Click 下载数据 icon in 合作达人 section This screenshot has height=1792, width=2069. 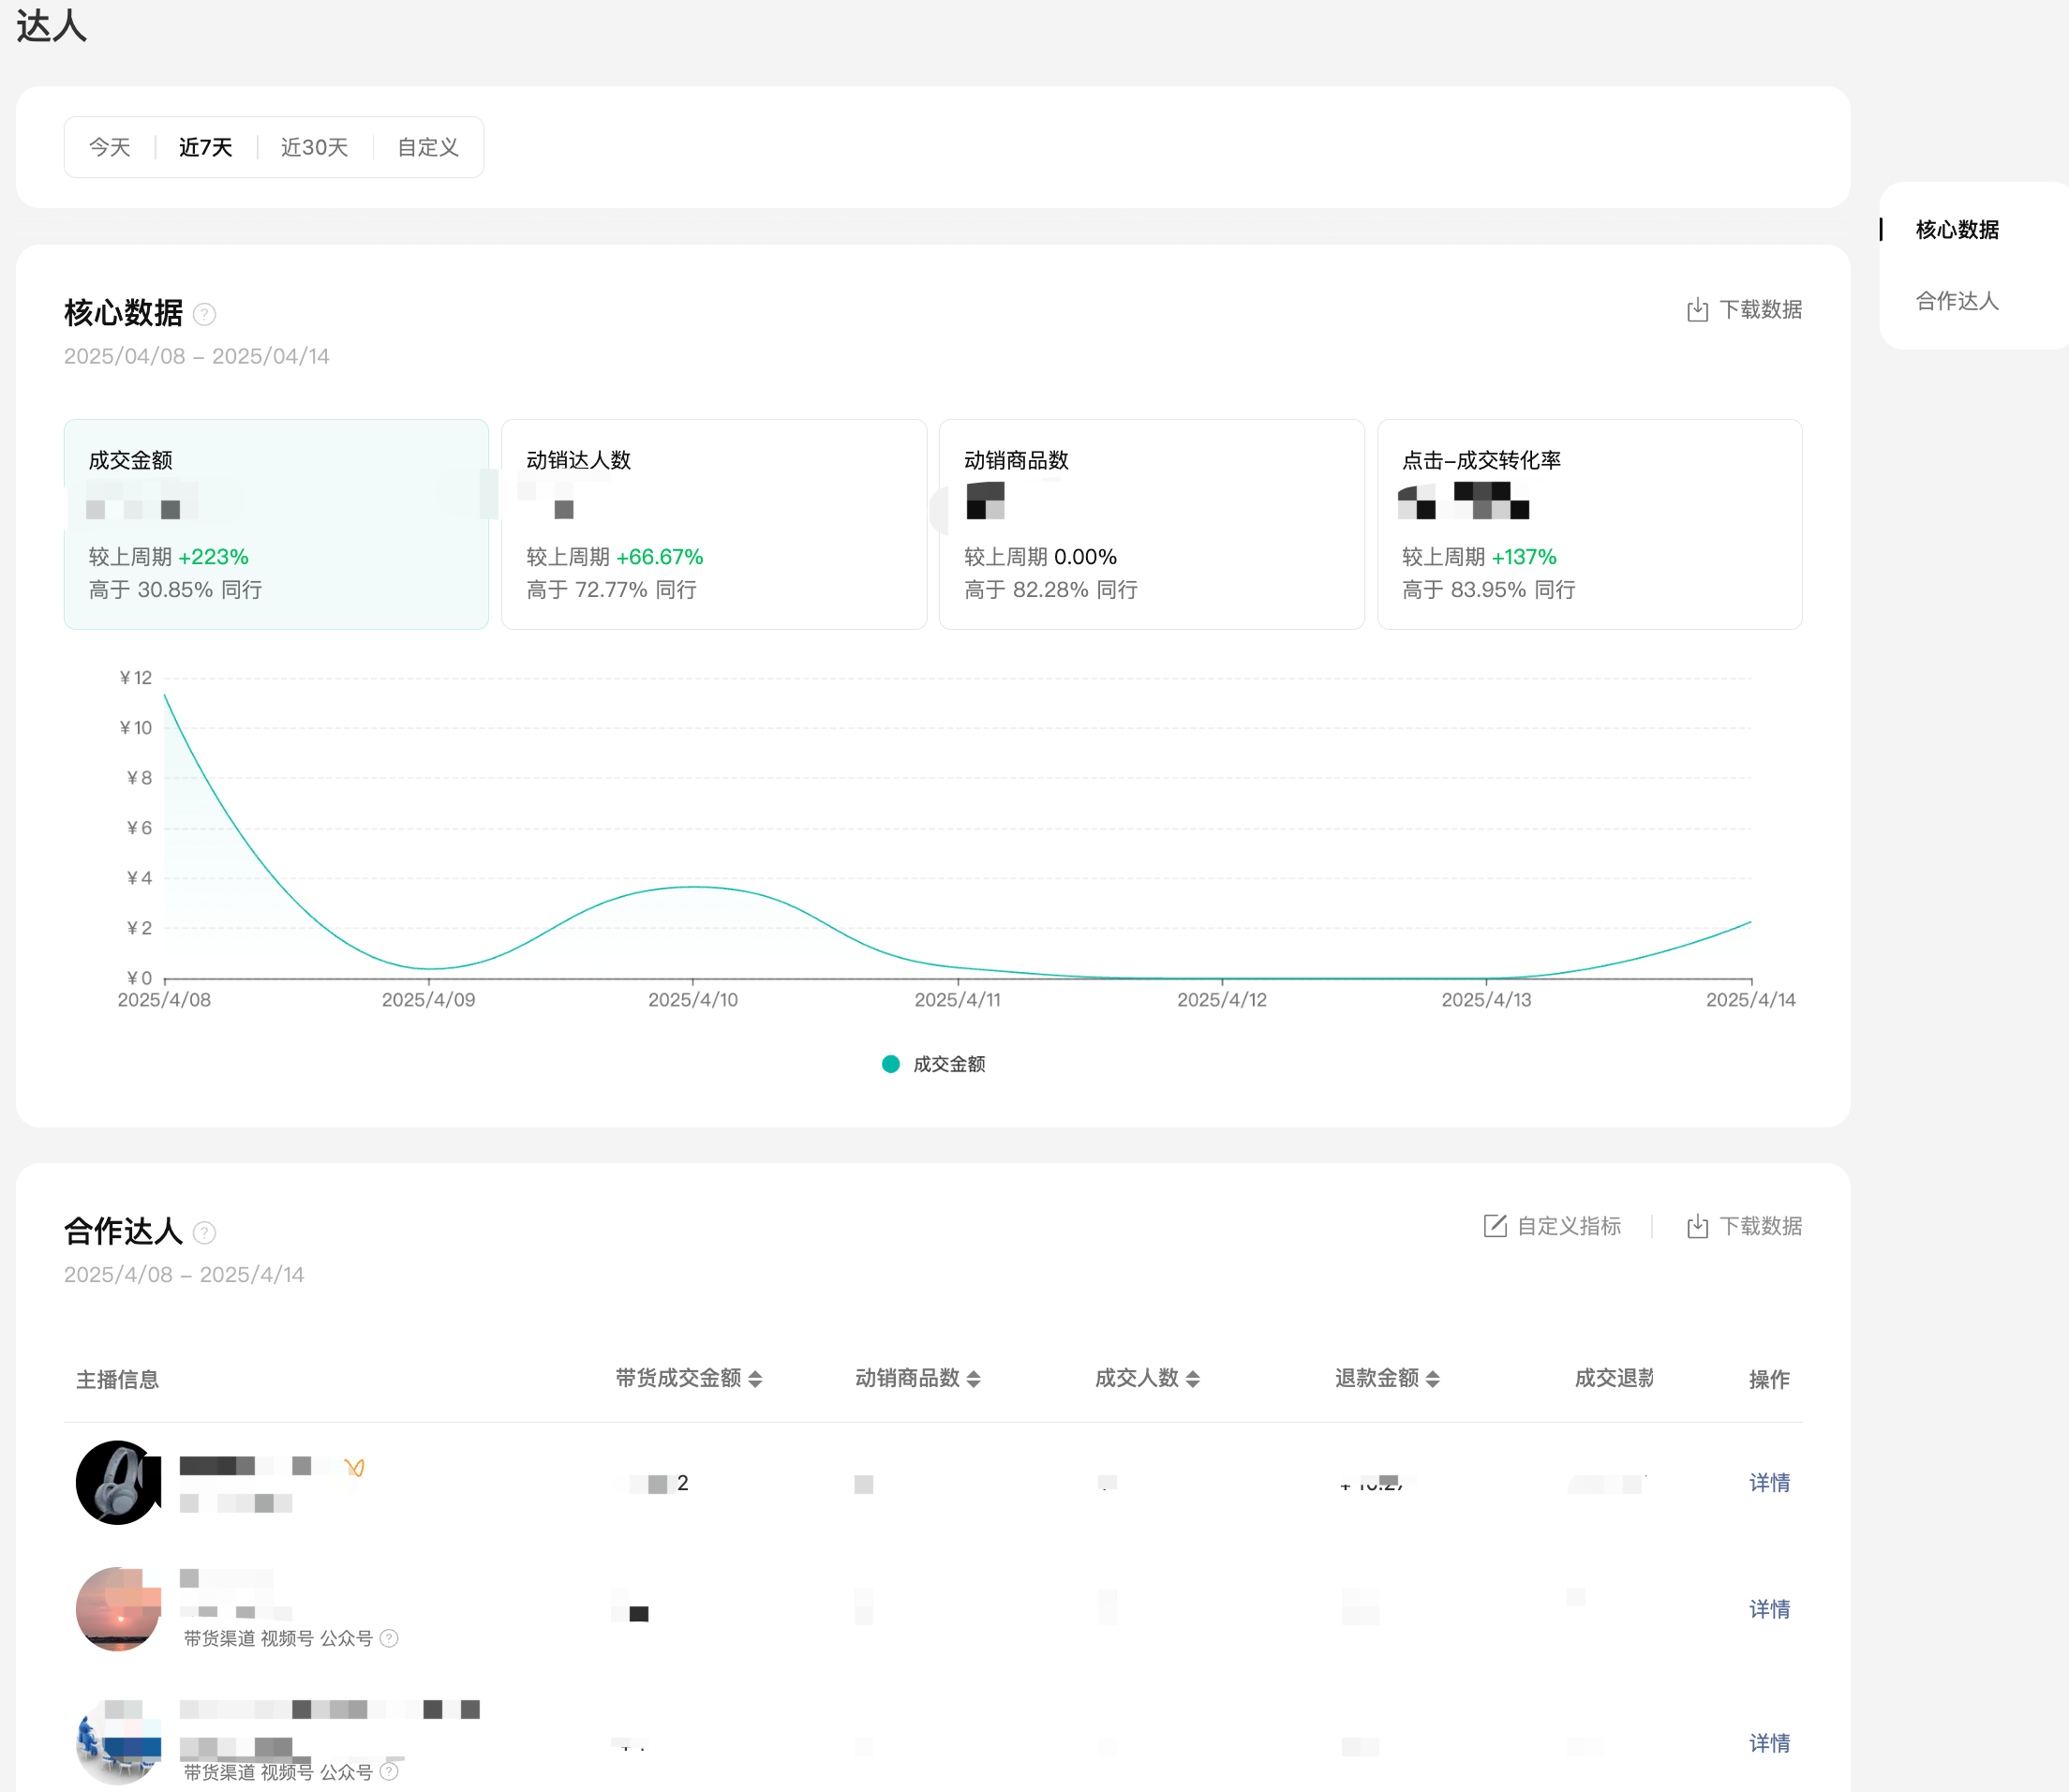[x=1697, y=1227]
